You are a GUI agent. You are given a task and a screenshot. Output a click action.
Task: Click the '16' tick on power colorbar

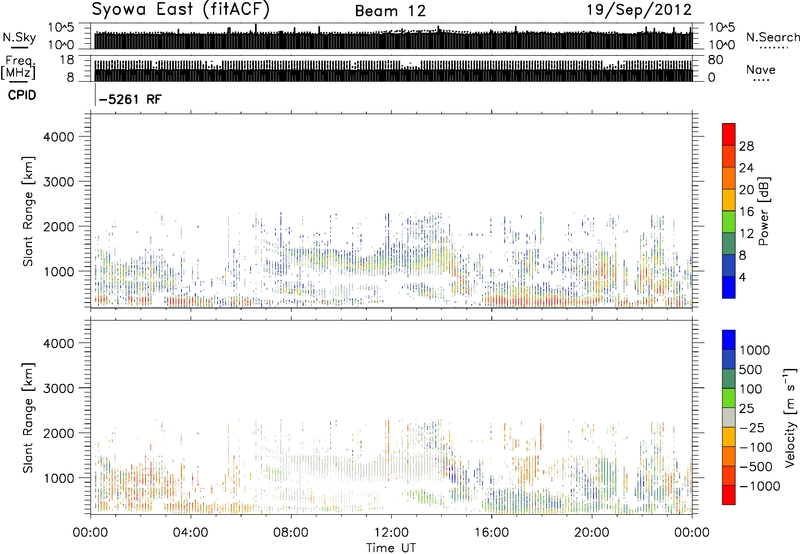point(746,212)
